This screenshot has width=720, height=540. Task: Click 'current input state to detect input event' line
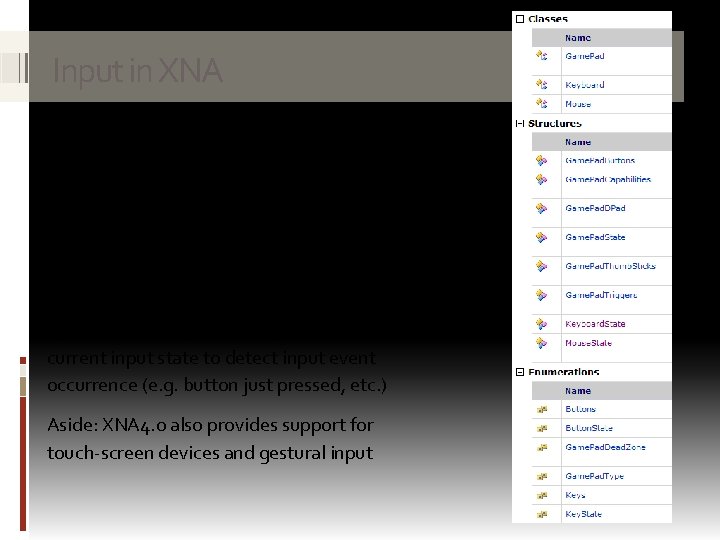(211, 358)
